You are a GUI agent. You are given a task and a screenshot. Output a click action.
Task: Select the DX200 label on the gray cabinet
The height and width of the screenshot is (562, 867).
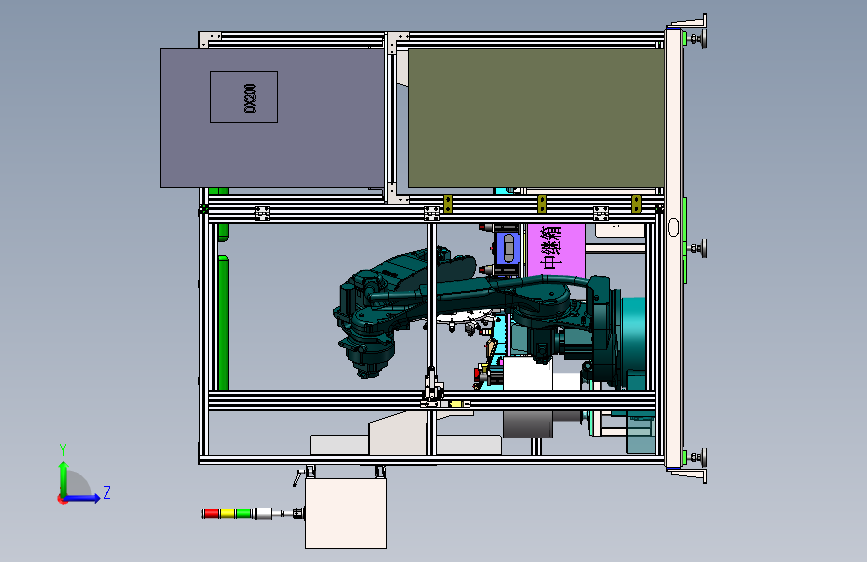[250, 98]
